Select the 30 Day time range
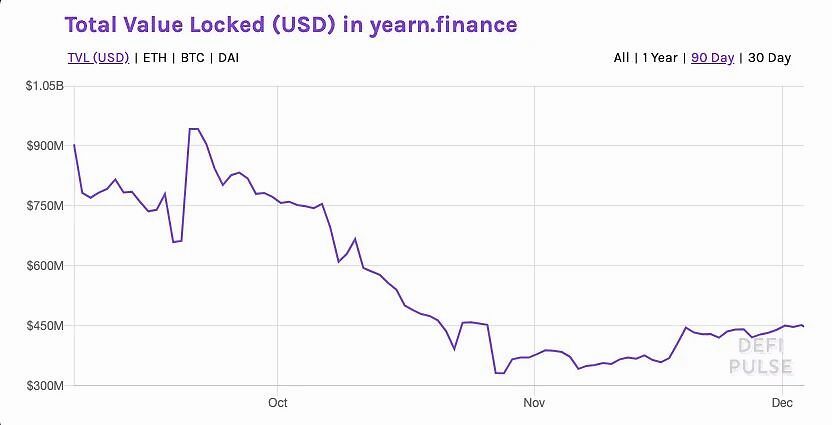 (x=769, y=58)
